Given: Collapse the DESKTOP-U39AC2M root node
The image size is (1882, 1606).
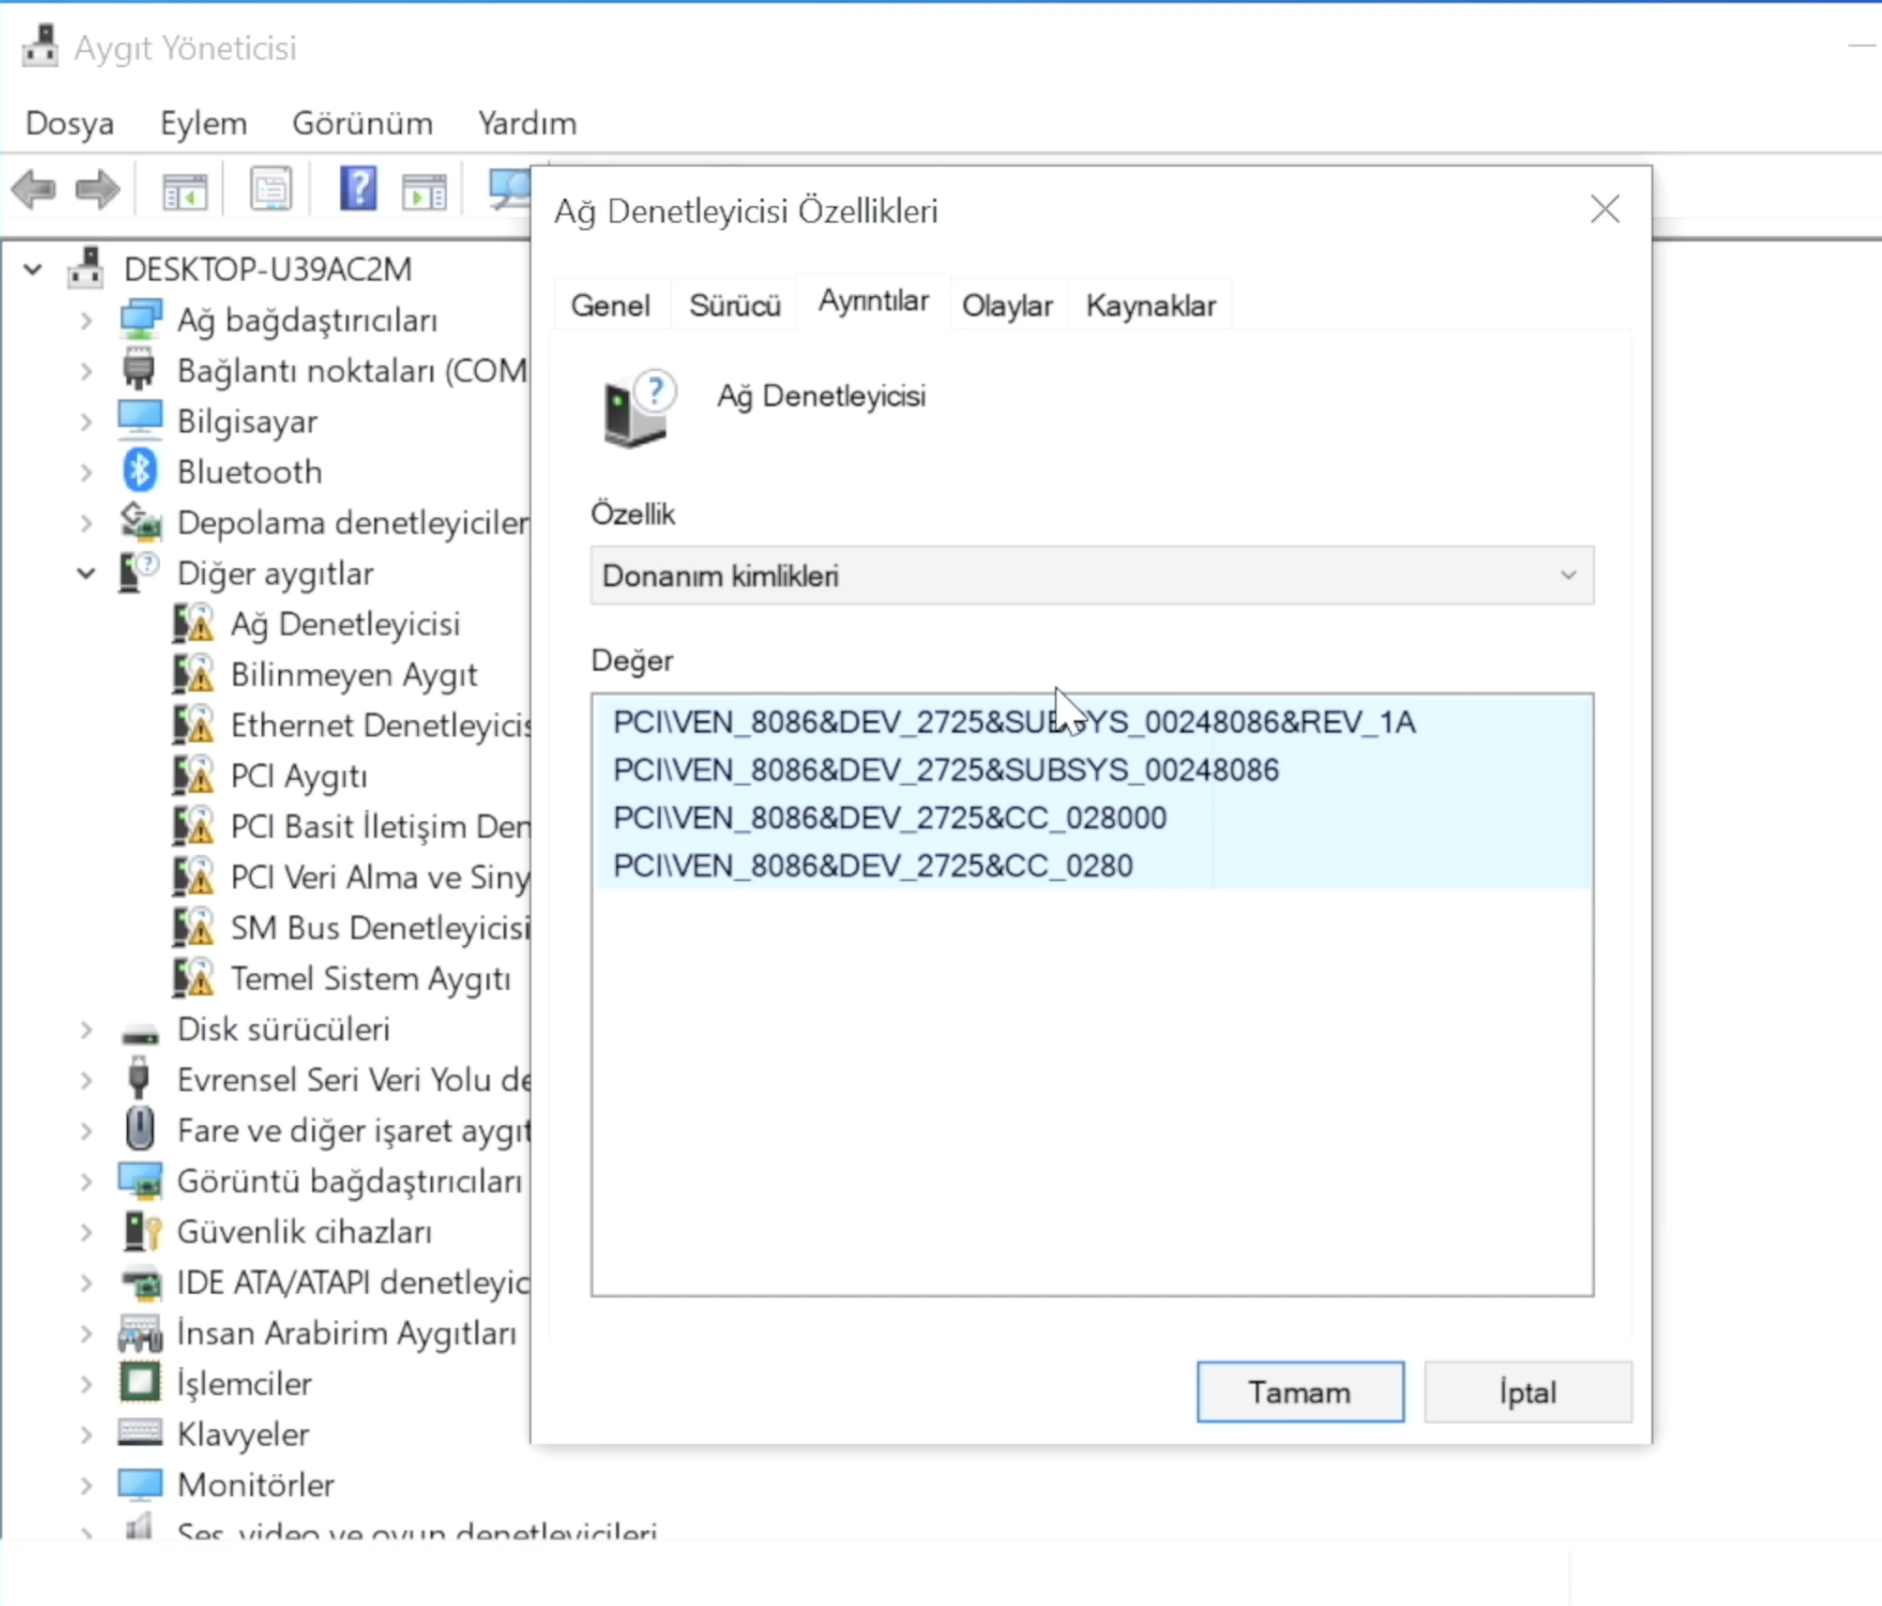Looking at the screenshot, I should click(x=33, y=269).
